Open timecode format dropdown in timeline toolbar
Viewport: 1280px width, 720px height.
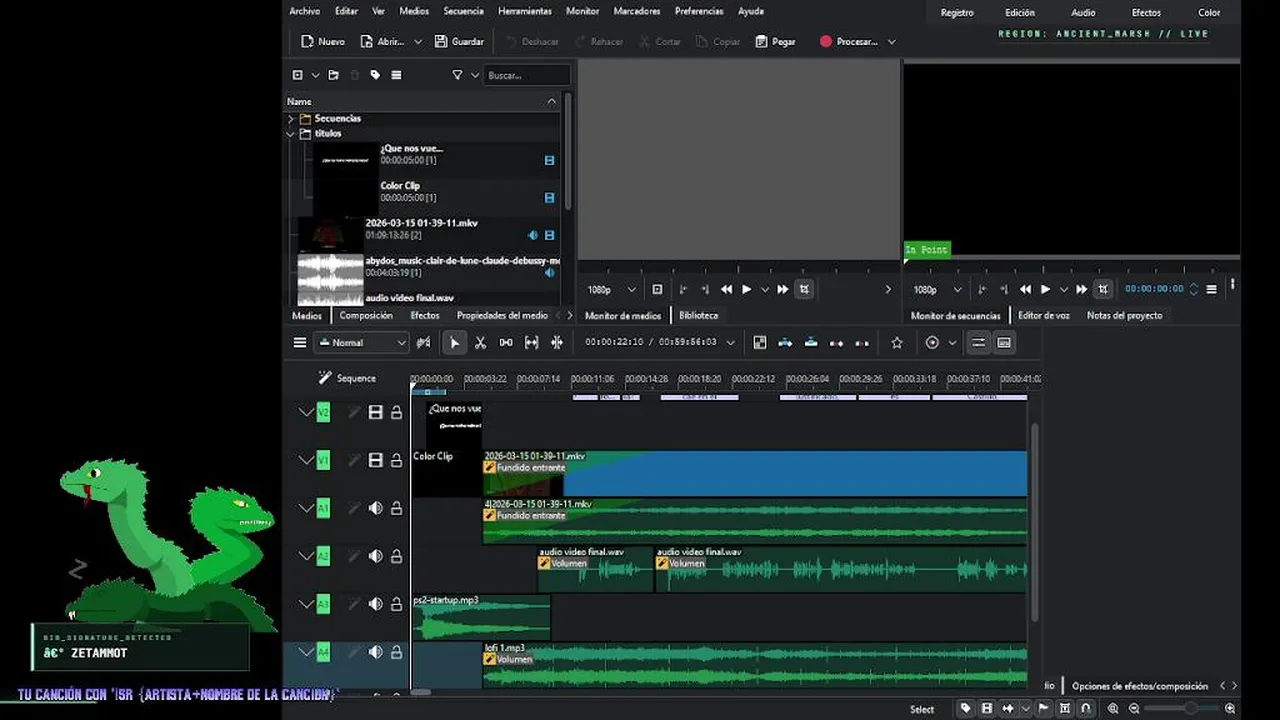point(730,342)
